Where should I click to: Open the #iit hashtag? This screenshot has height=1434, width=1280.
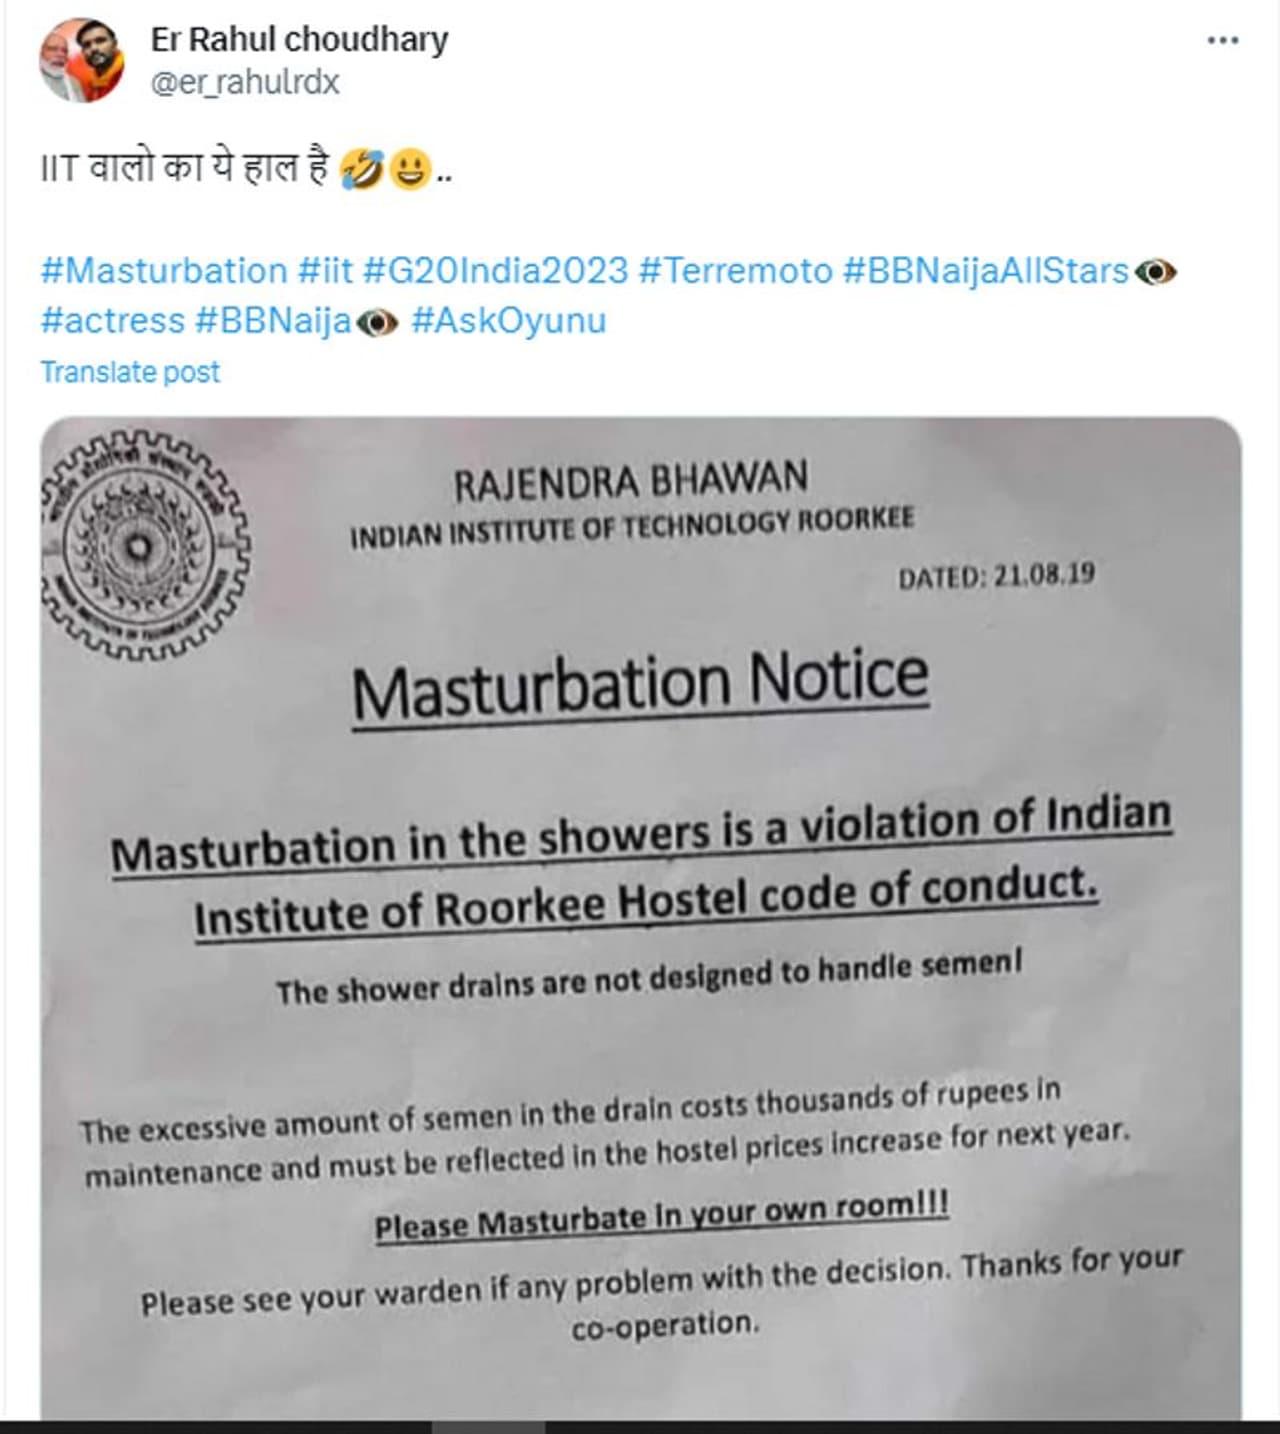pyautogui.click(x=326, y=271)
